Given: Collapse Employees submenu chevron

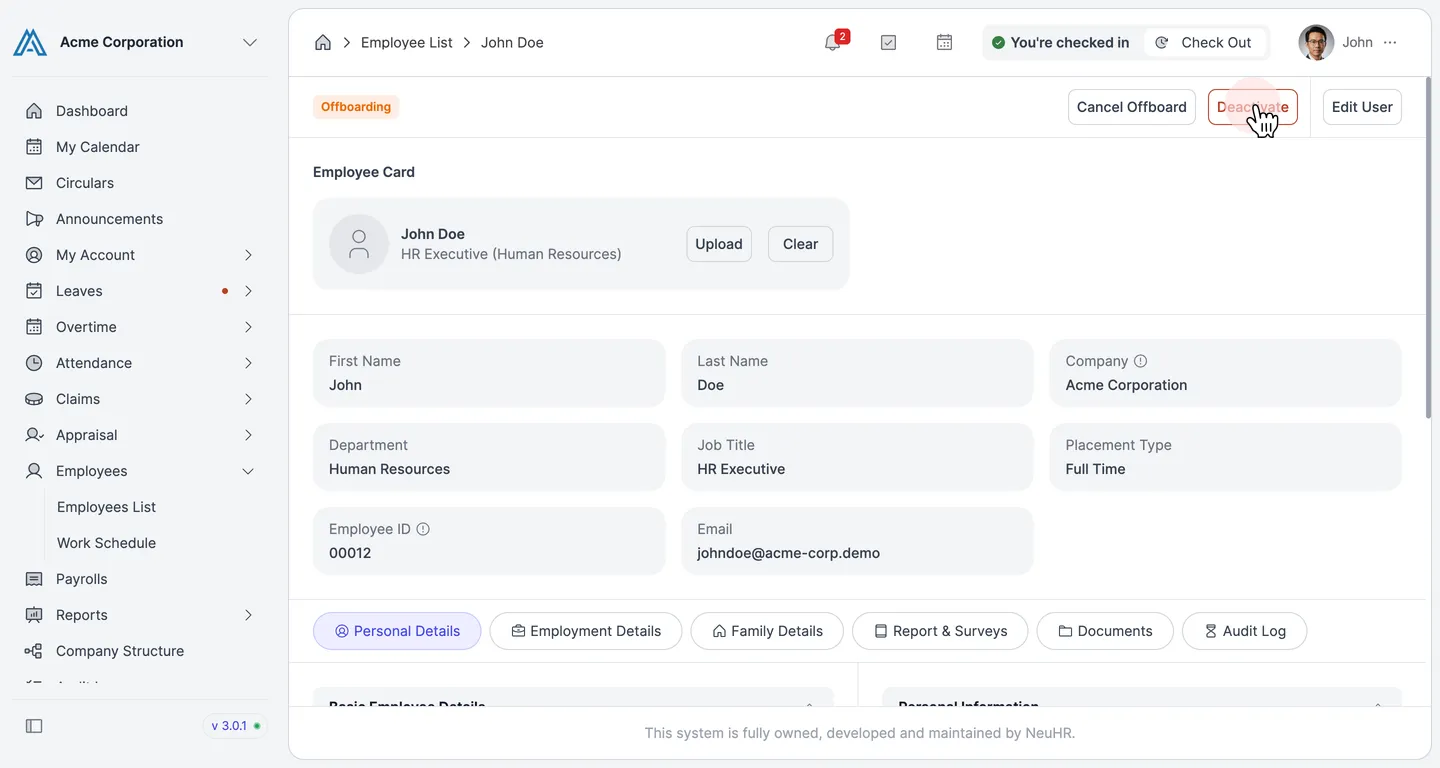Looking at the screenshot, I should point(248,471).
